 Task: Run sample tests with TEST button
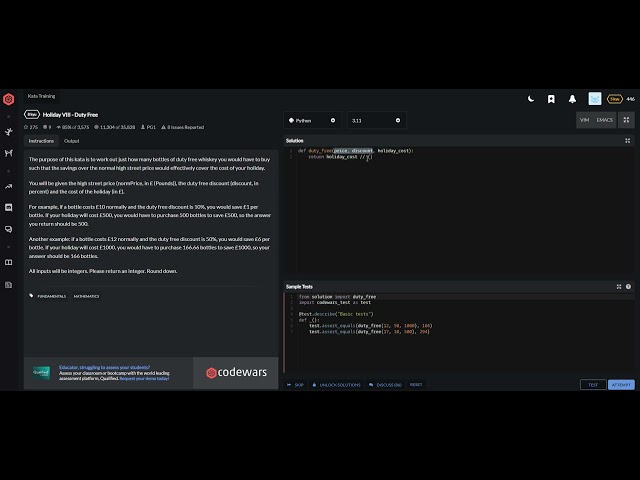pos(593,384)
